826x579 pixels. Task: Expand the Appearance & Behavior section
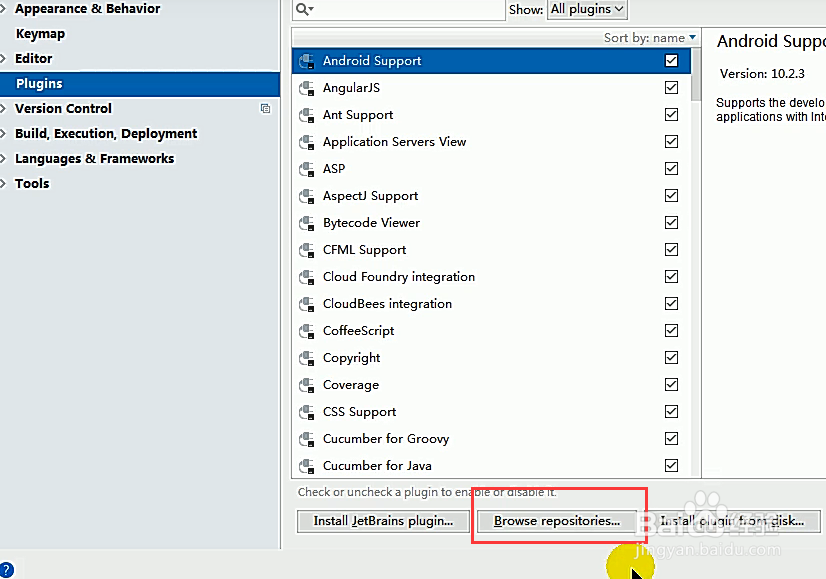click(x=3, y=8)
